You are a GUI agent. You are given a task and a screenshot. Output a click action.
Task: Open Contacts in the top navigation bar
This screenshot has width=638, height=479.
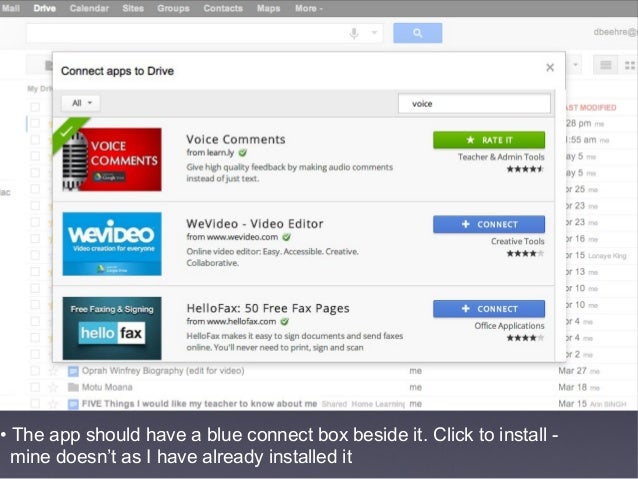point(223,8)
